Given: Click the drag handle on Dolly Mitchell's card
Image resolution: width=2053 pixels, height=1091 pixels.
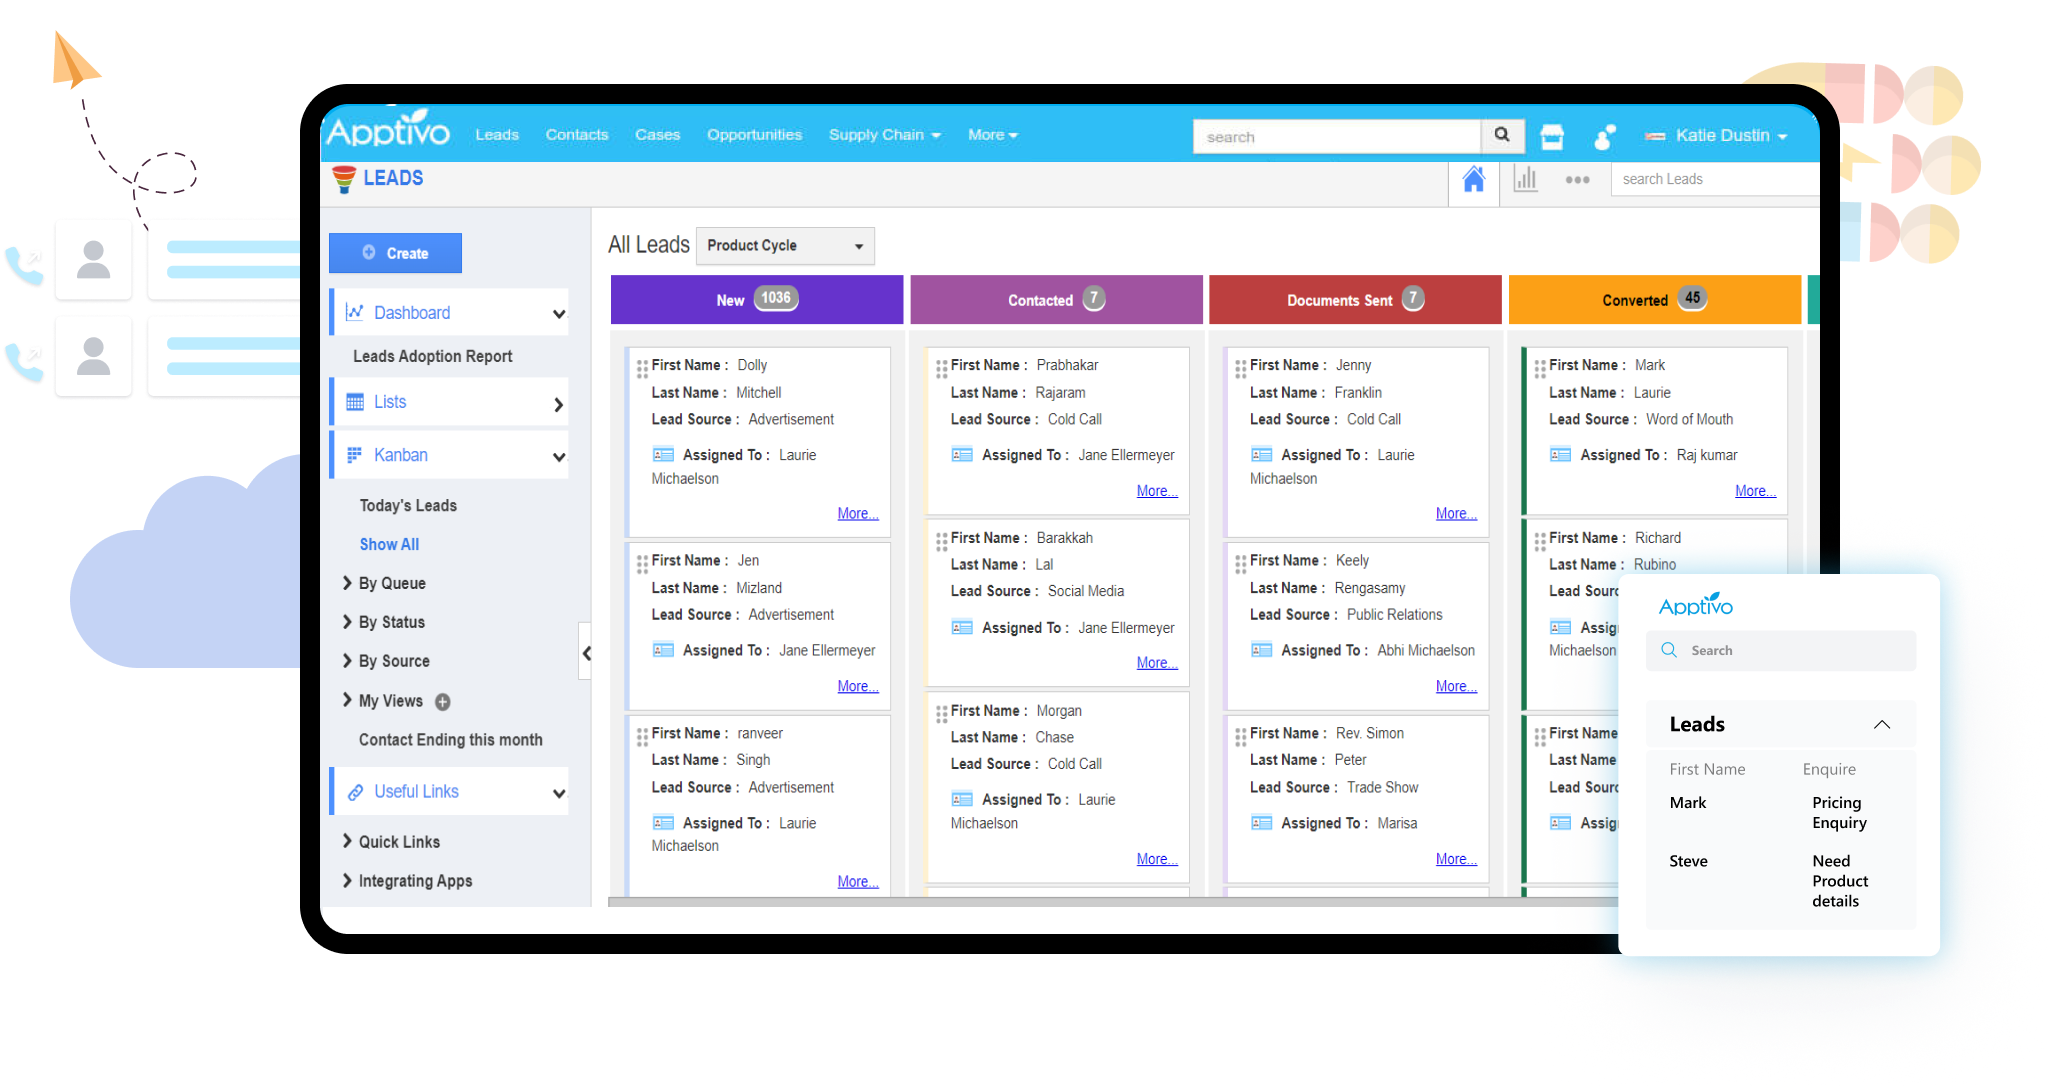Looking at the screenshot, I should (642, 368).
